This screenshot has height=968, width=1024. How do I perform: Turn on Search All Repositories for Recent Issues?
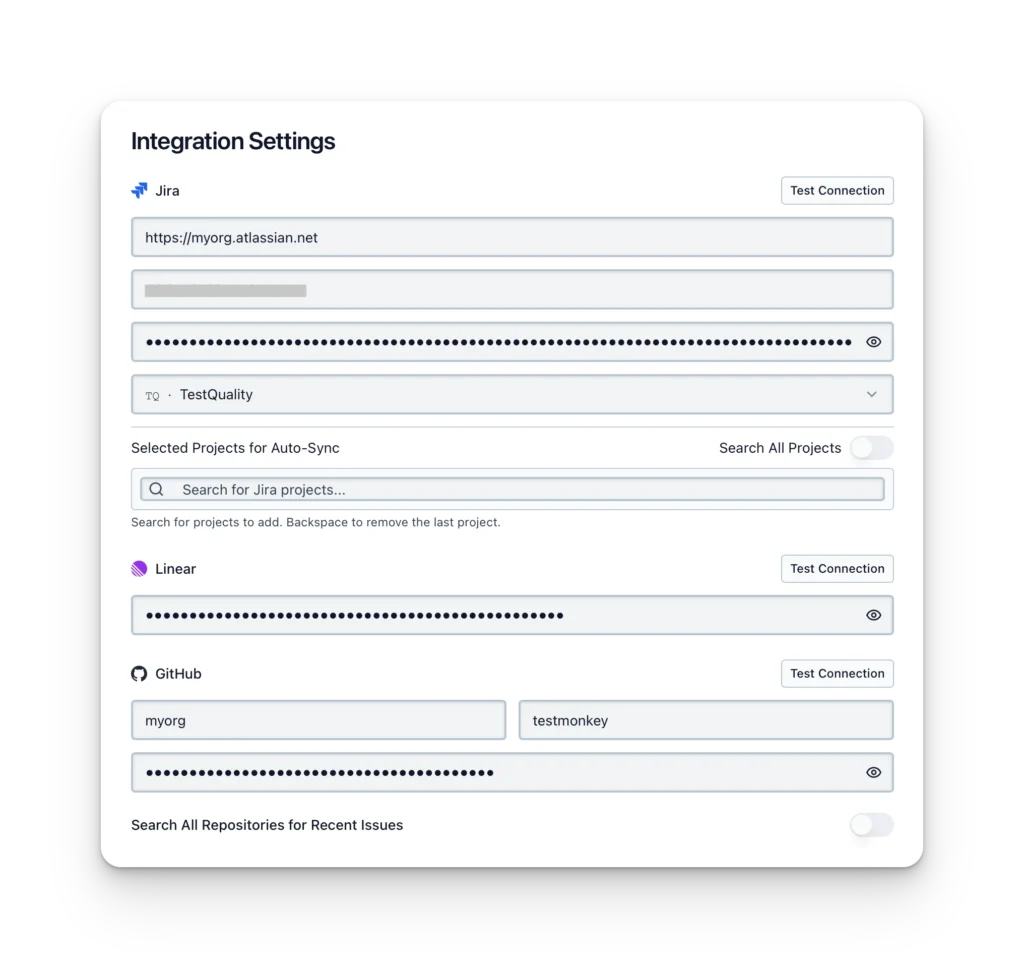click(871, 825)
